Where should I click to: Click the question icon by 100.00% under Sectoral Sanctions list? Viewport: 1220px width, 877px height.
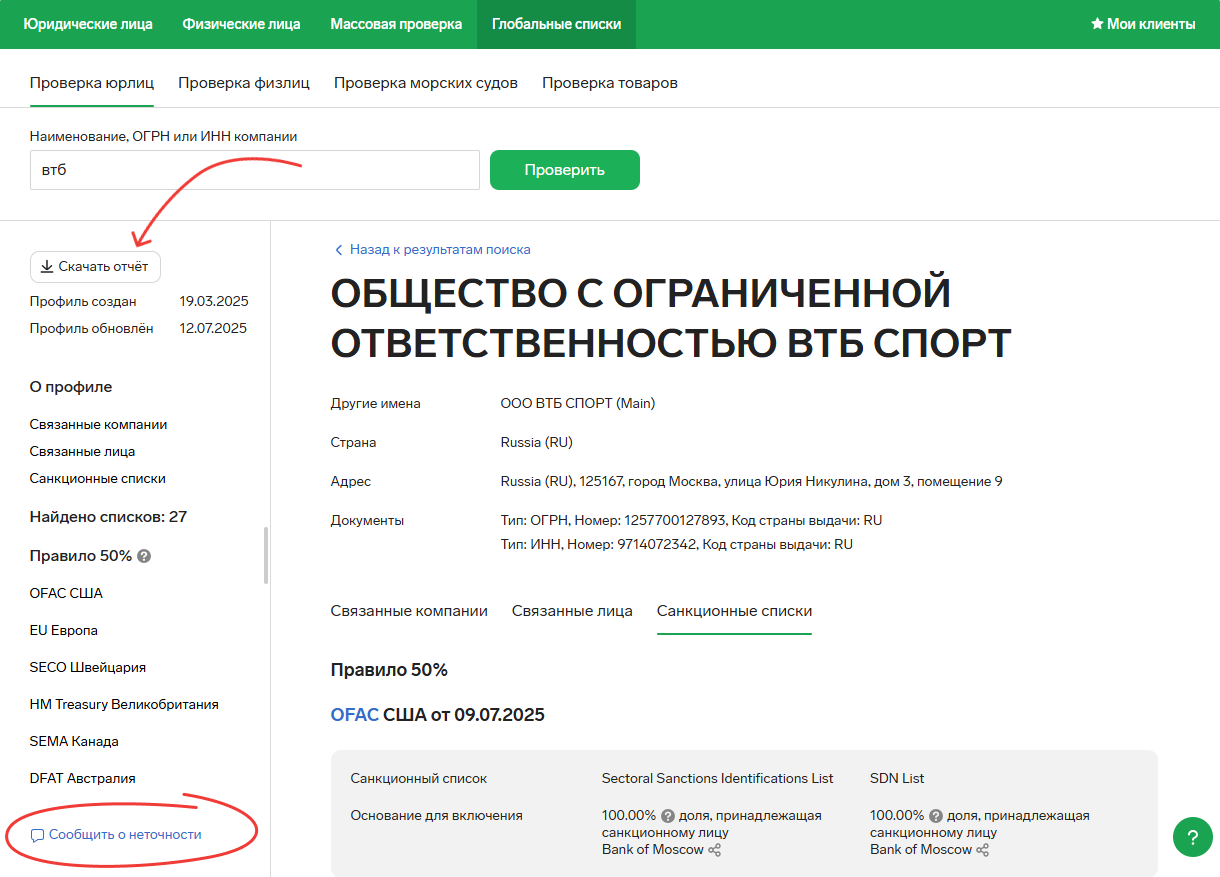668,816
